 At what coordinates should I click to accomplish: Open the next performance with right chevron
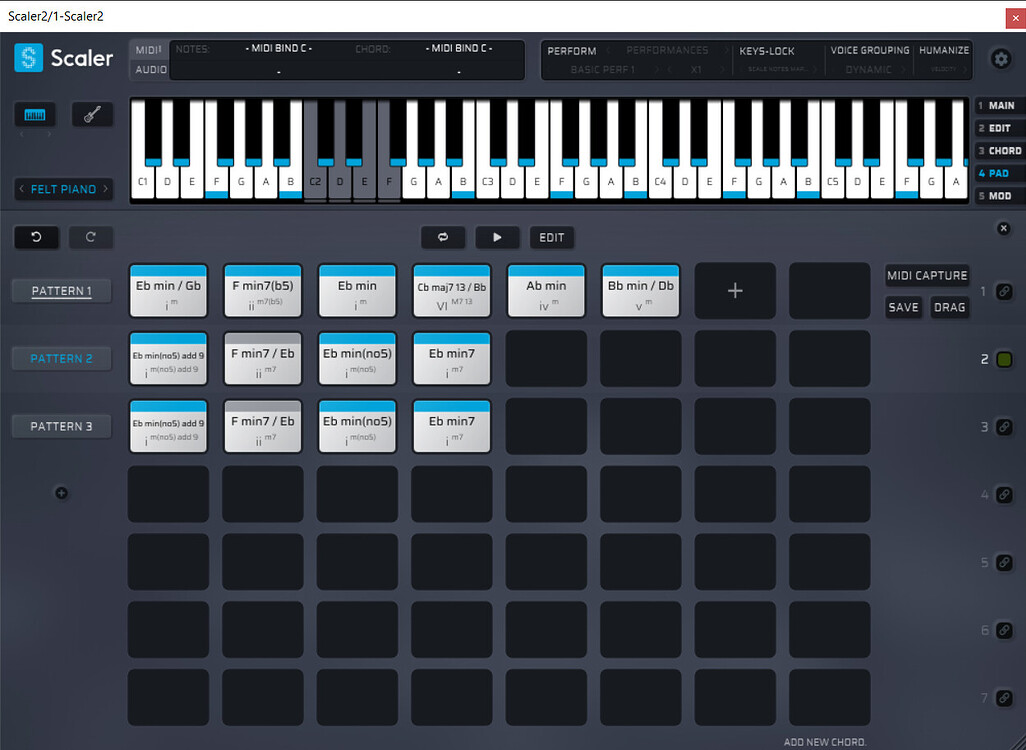tap(728, 49)
